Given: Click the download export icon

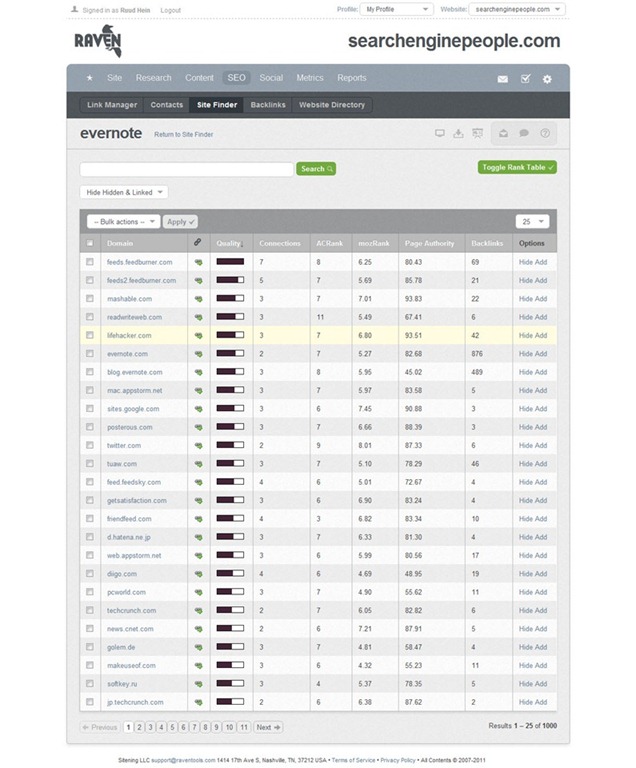Looking at the screenshot, I should point(458,133).
